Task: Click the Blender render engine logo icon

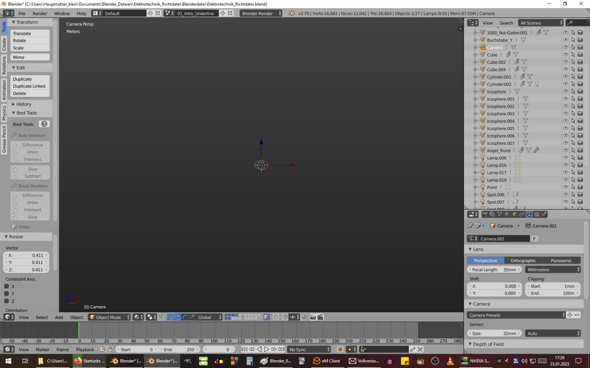Action: 292,13
